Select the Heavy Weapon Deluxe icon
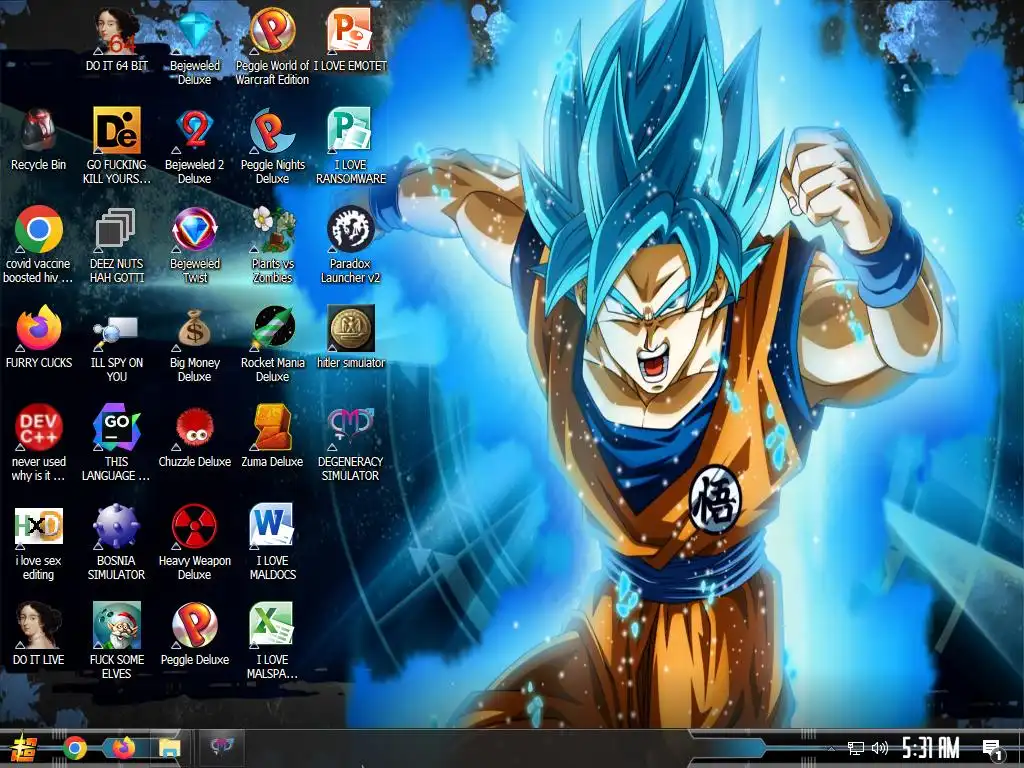The width and height of the screenshot is (1024, 768). pyautogui.click(x=195, y=542)
